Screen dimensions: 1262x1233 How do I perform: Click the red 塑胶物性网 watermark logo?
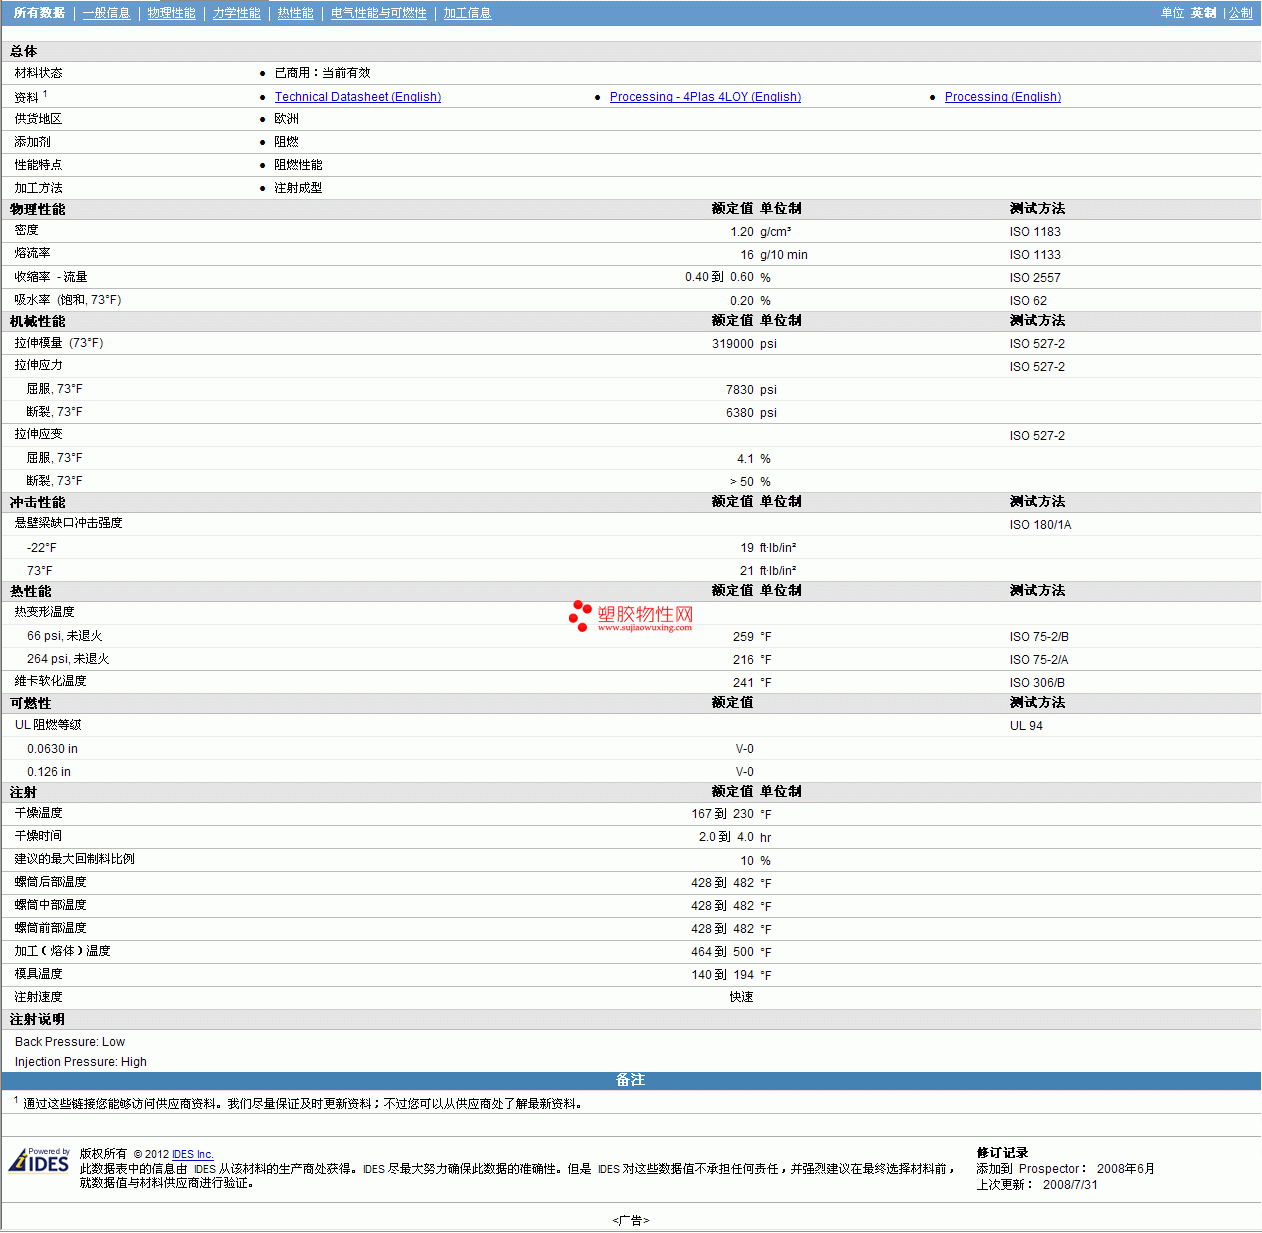[631, 616]
